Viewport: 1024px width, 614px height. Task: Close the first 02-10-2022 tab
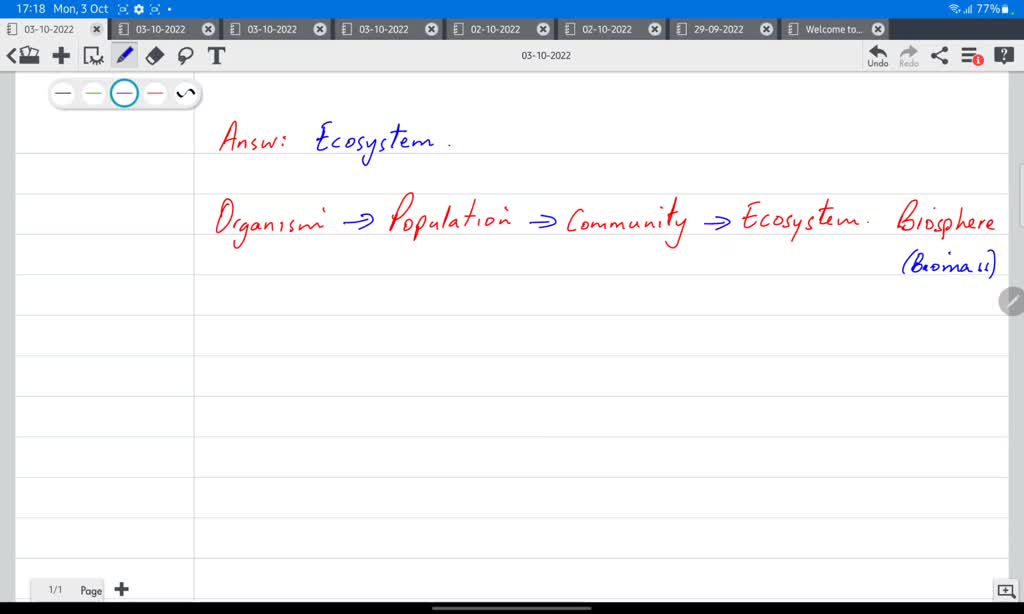click(x=543, y=29)
